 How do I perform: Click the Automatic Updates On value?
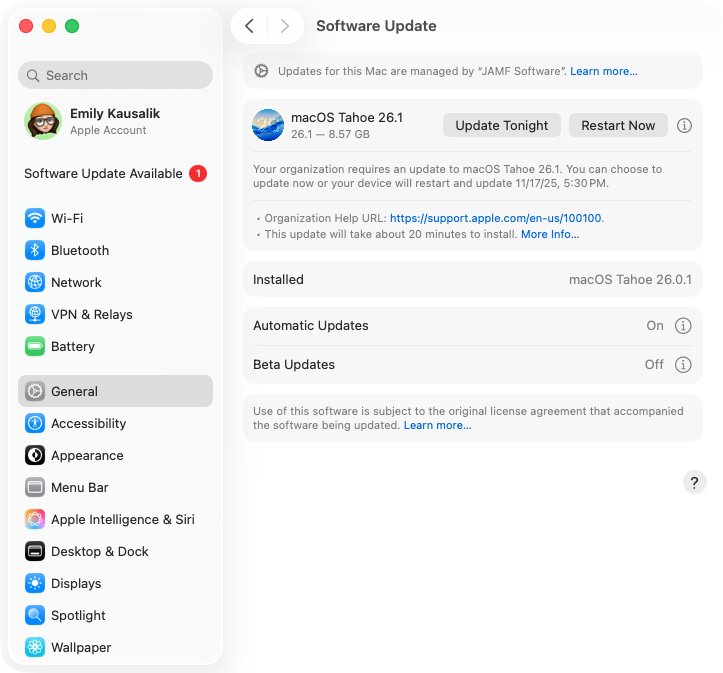[x=655, y=325]
